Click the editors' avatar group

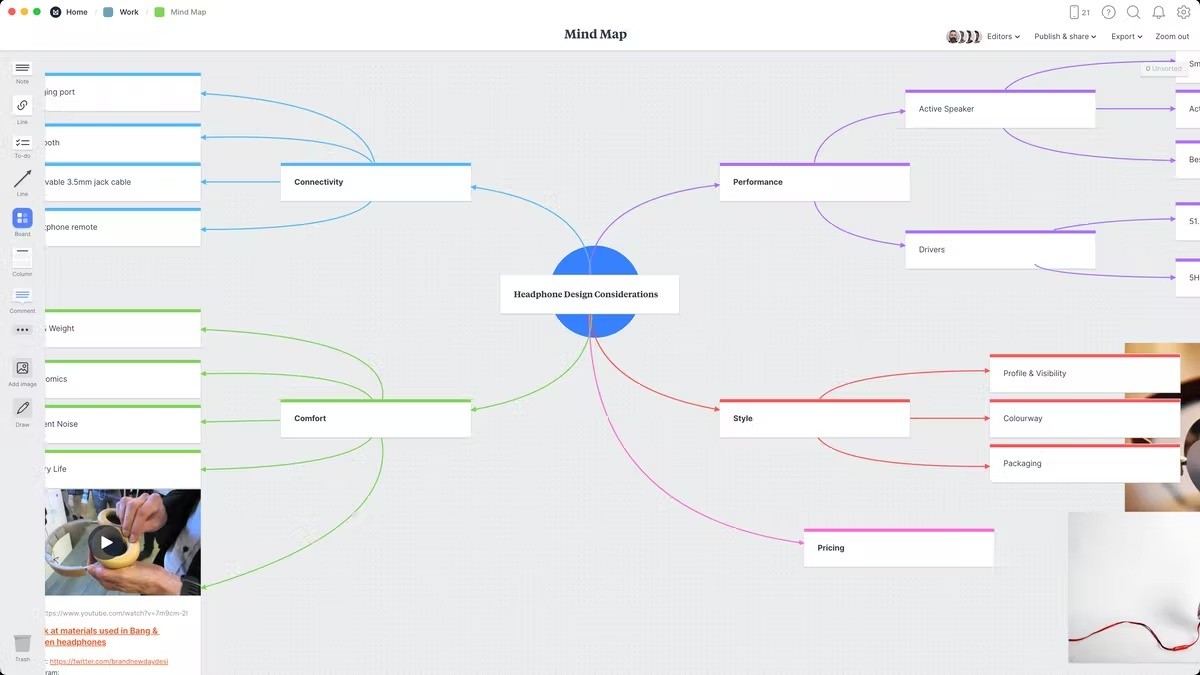tap(964, 36)
